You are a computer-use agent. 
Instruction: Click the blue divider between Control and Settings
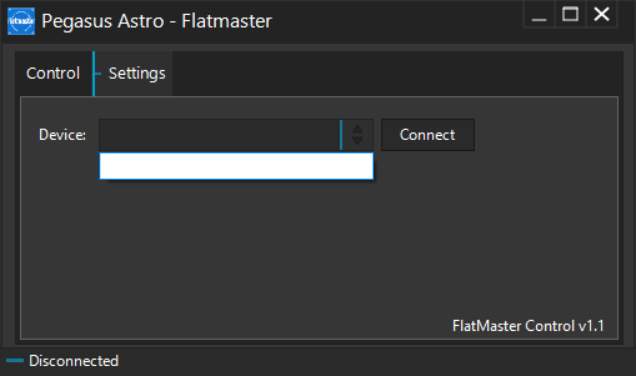pyautogui.click(x=94, y=73)
